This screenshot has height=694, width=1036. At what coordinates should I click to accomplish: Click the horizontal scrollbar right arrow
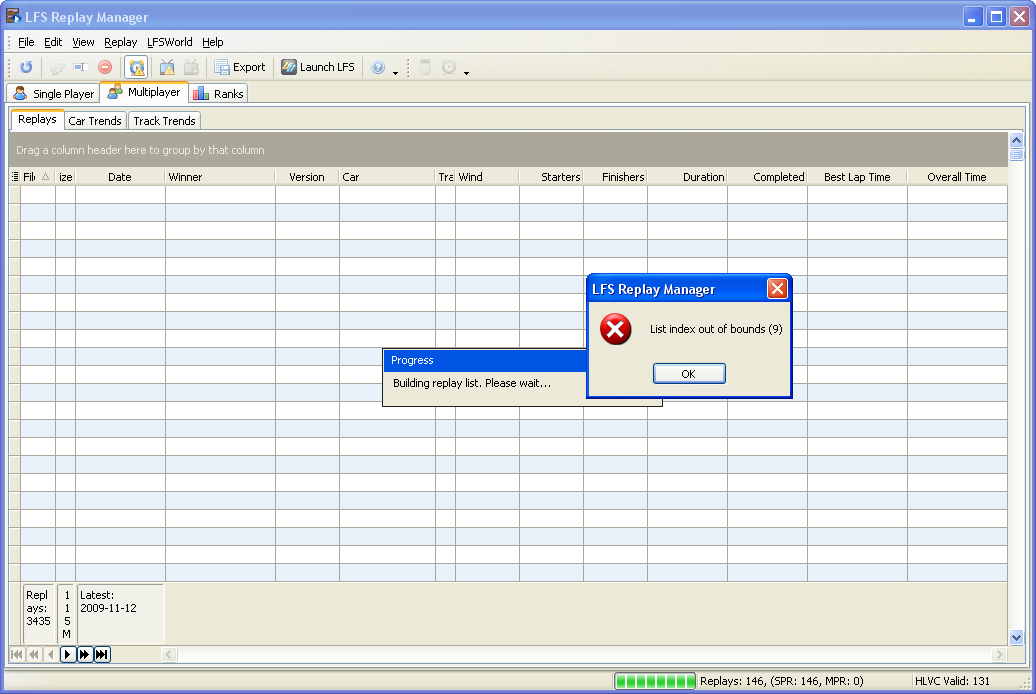(999, 654)
